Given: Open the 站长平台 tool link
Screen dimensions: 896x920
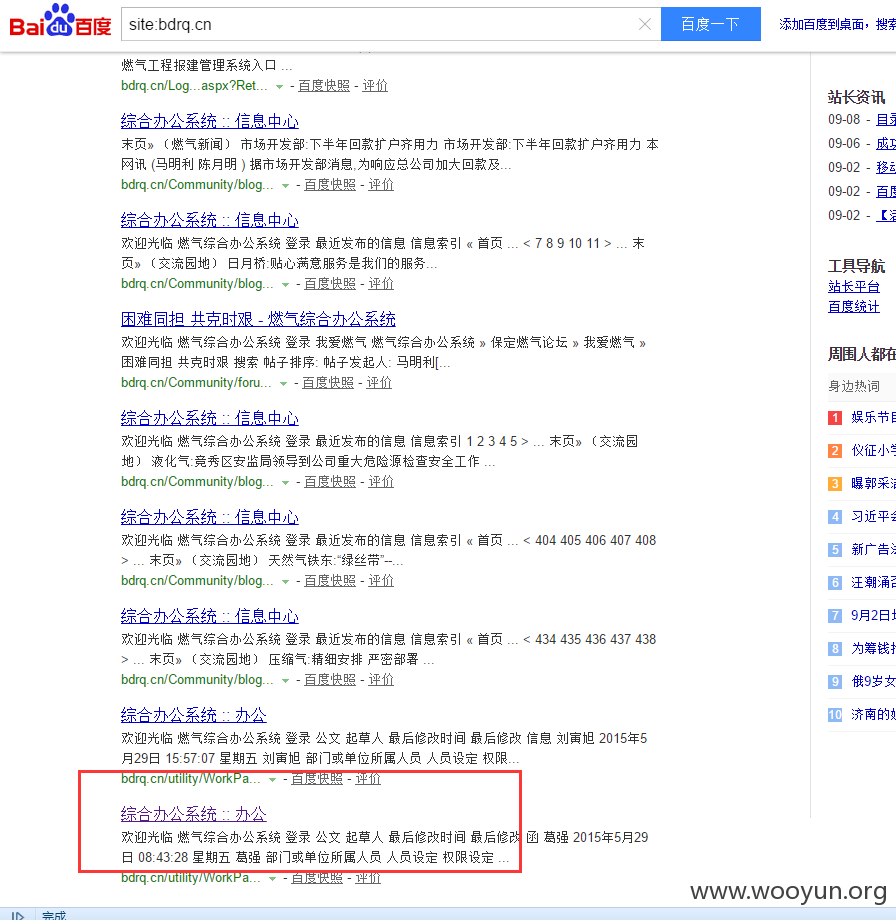Looking at the screenshot, I should tap(854, 288).
